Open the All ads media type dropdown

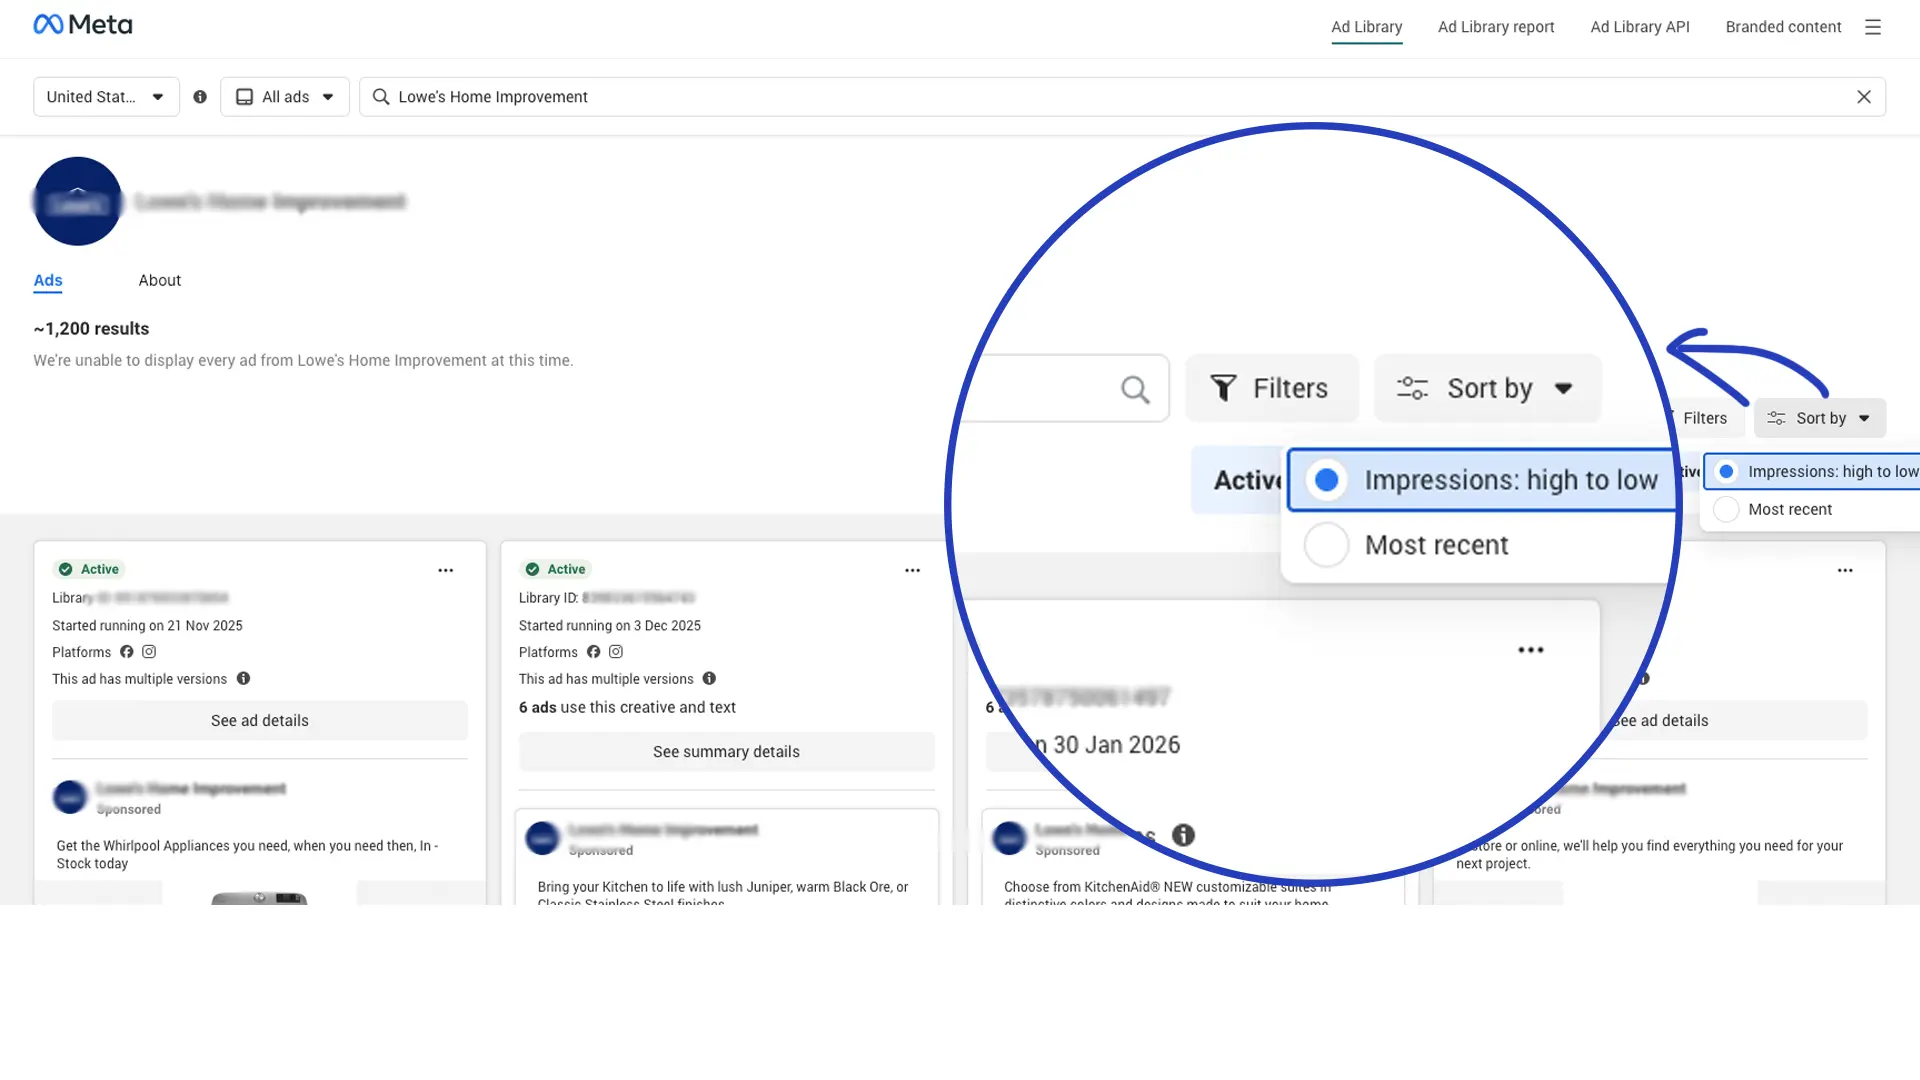284,96
